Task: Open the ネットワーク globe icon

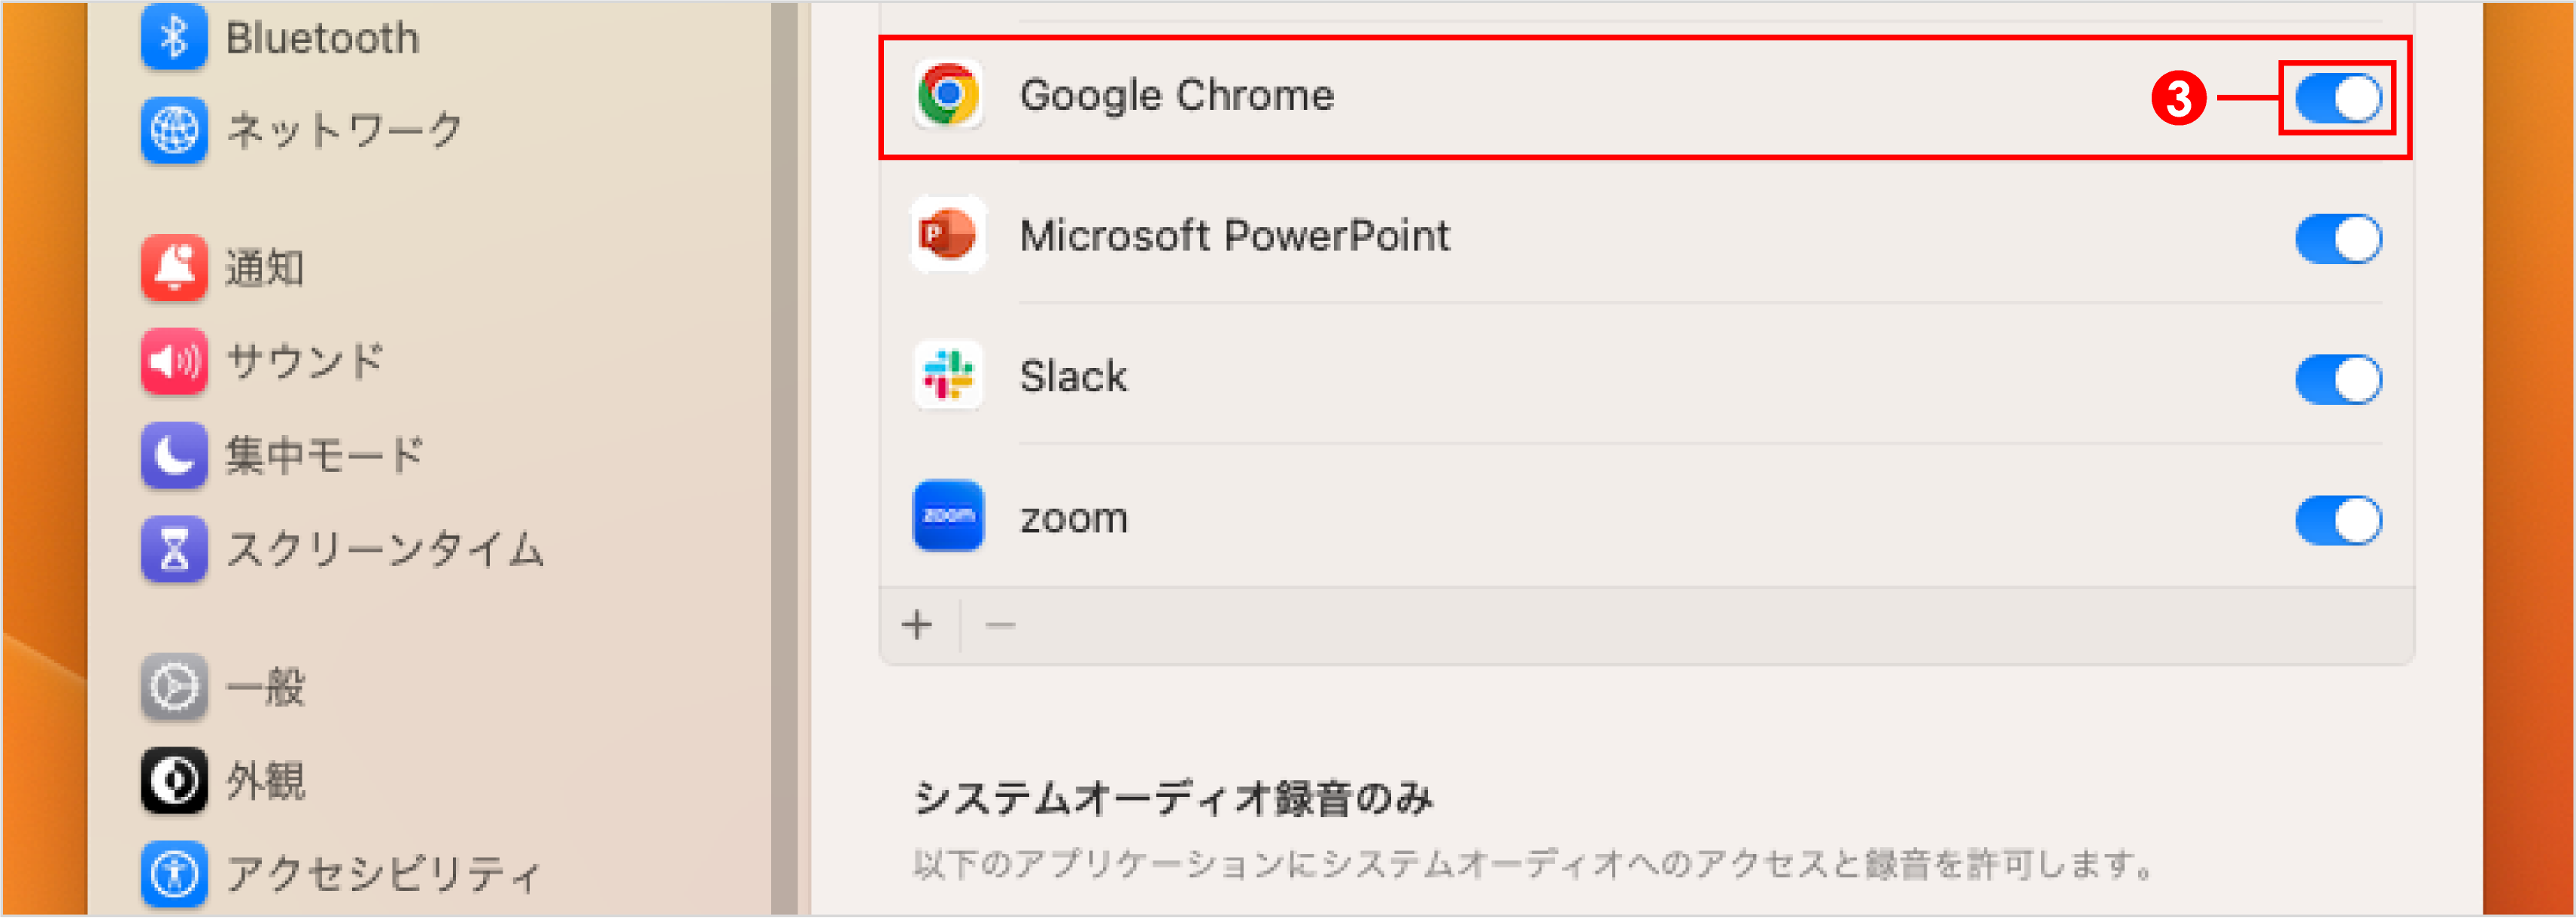Action: (174, 130)
